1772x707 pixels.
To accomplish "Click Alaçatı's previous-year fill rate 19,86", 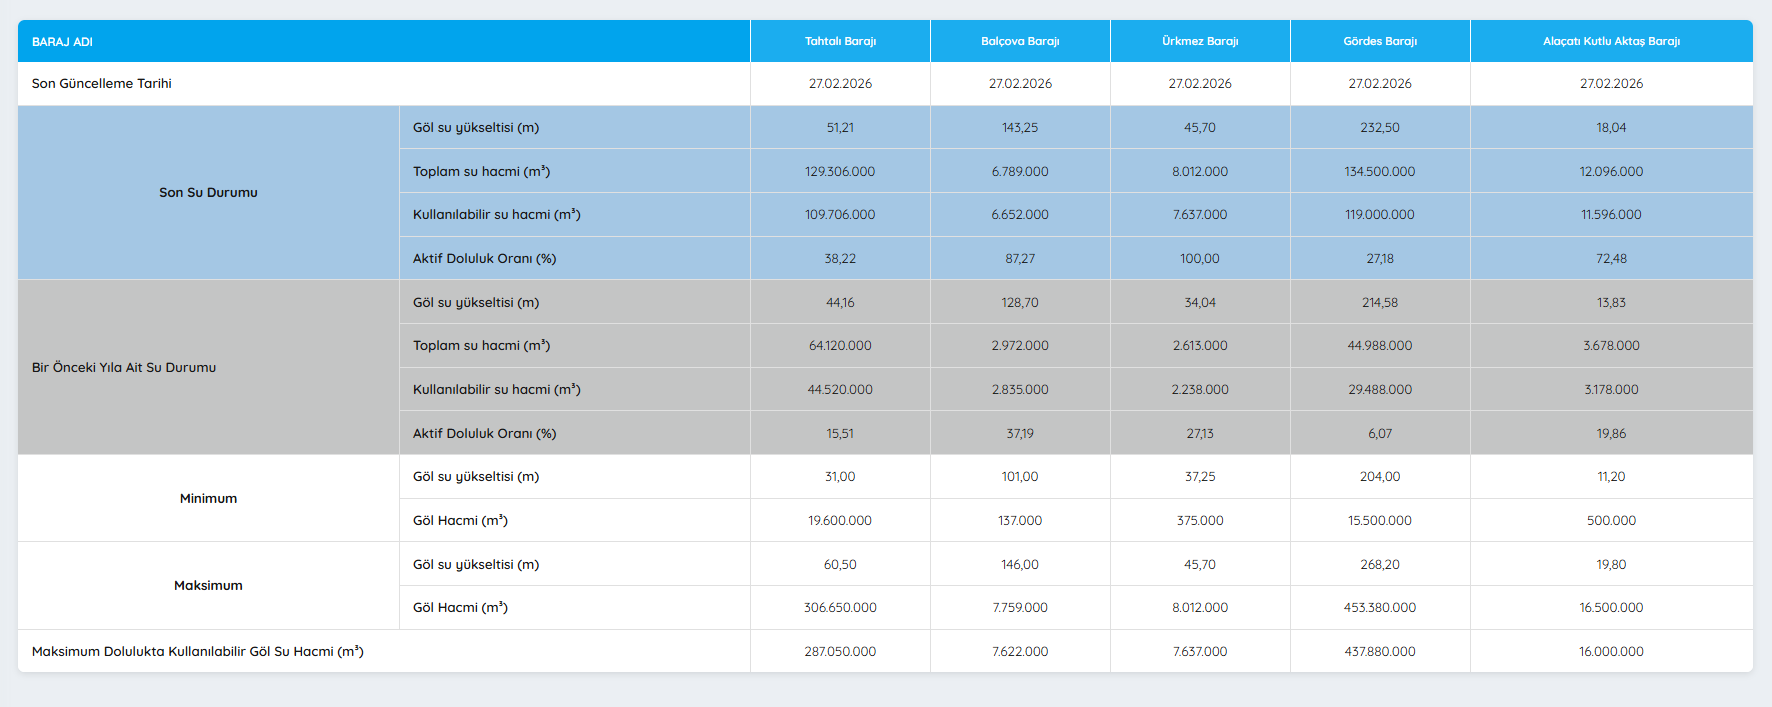I will 1611,434.
